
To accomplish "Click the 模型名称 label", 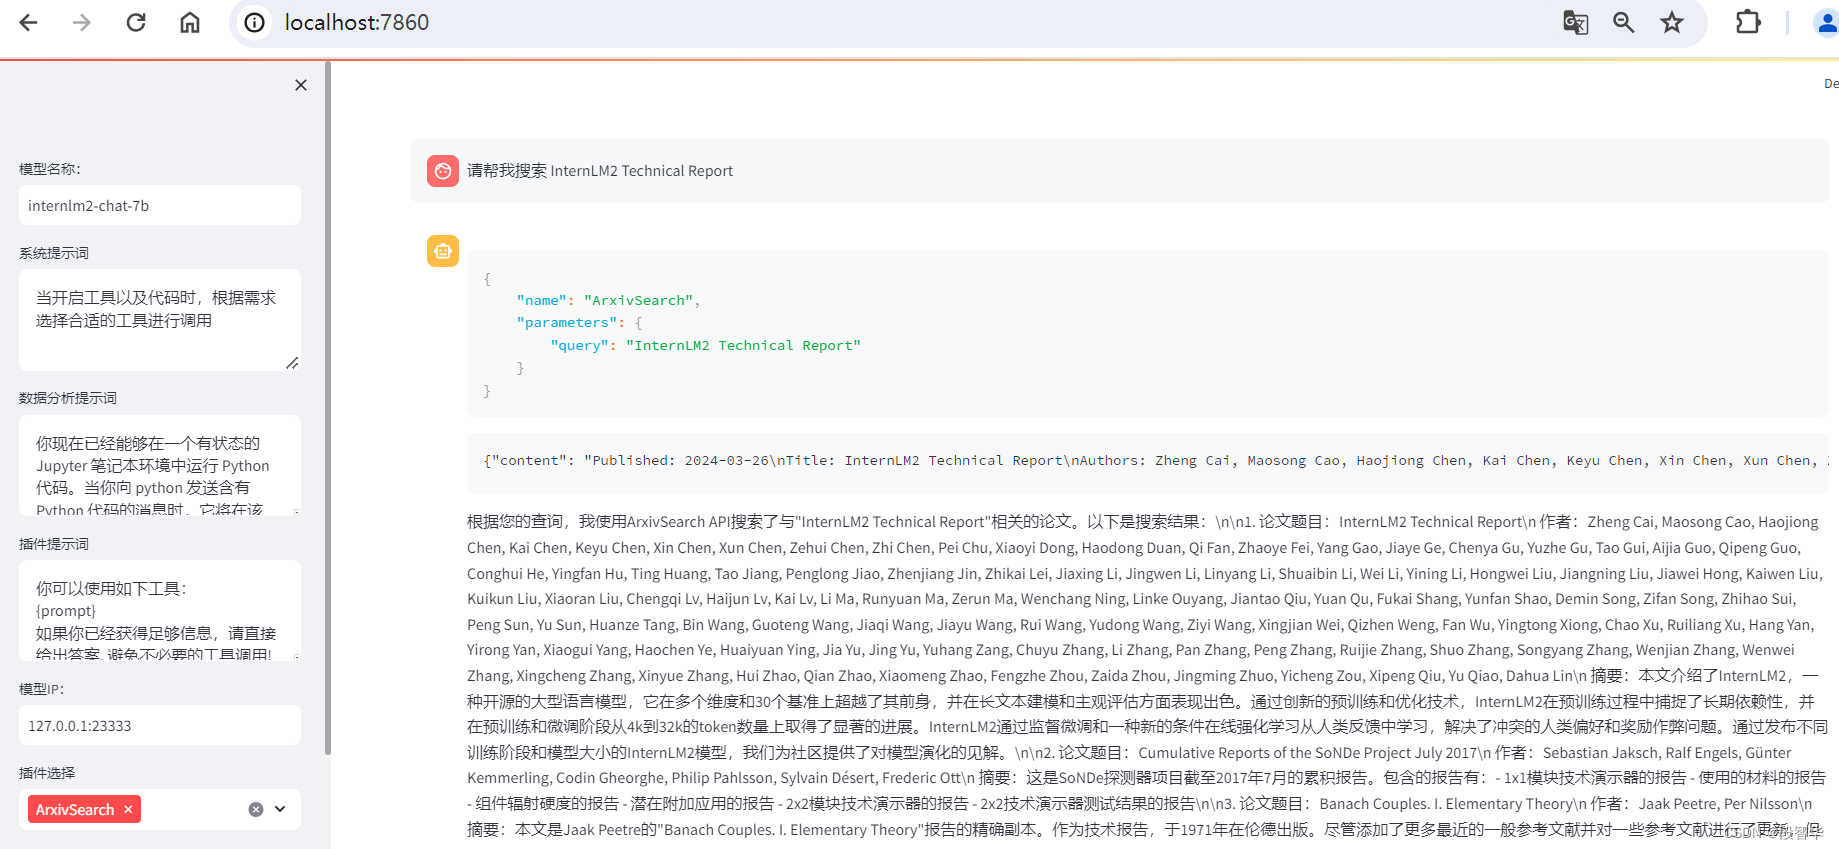I will 50,169.
